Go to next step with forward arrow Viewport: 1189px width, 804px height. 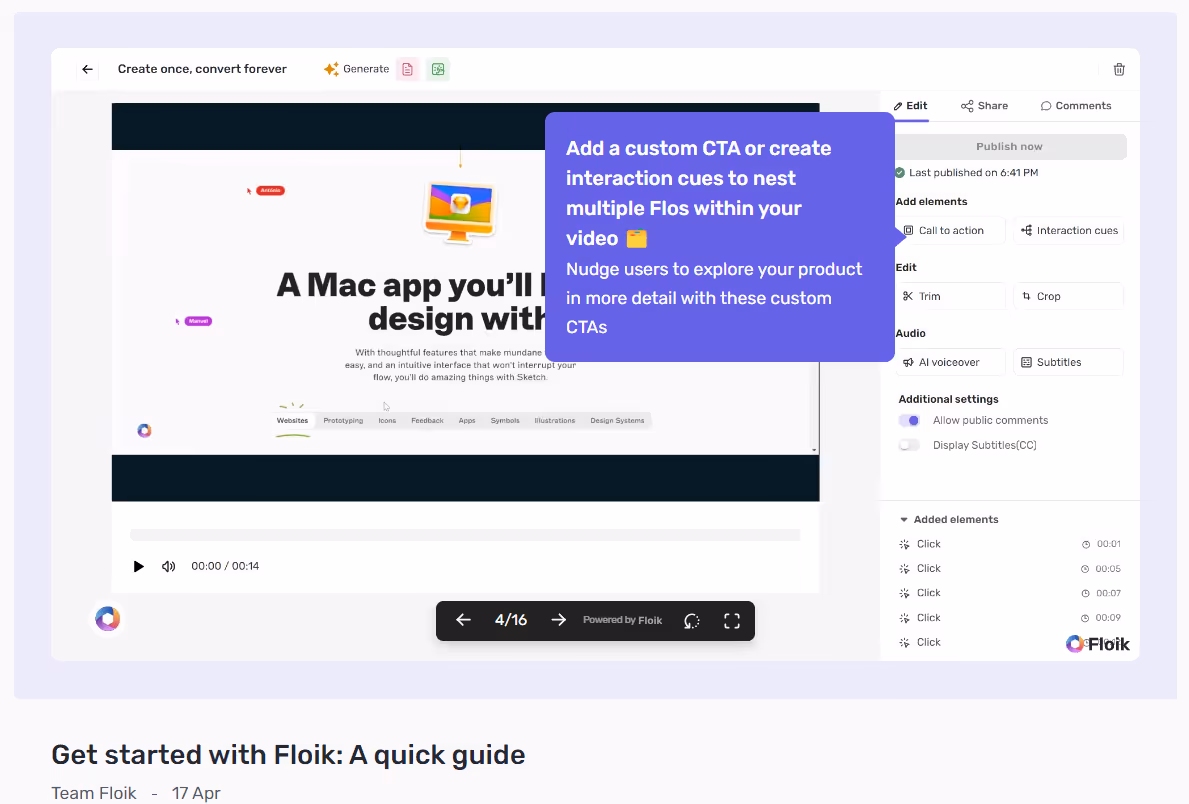pos(558,620)
